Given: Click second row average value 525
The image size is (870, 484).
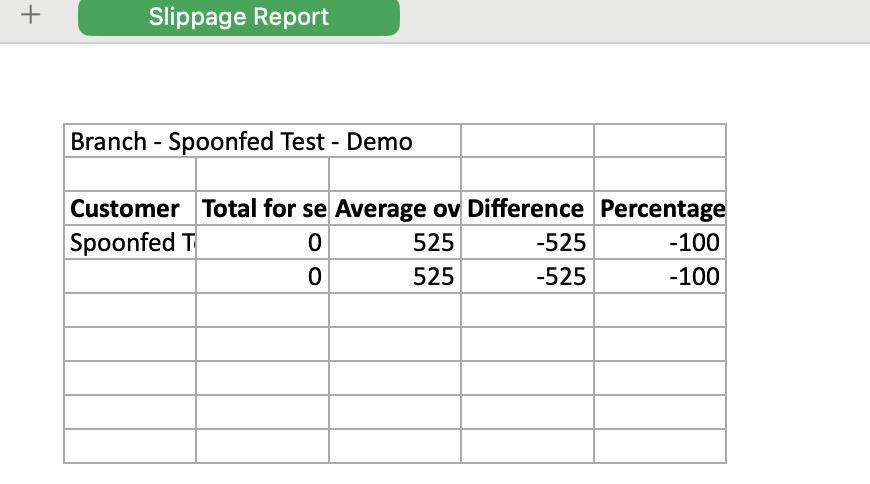Looking at the screenshot, I should click(x=395, y=276).
